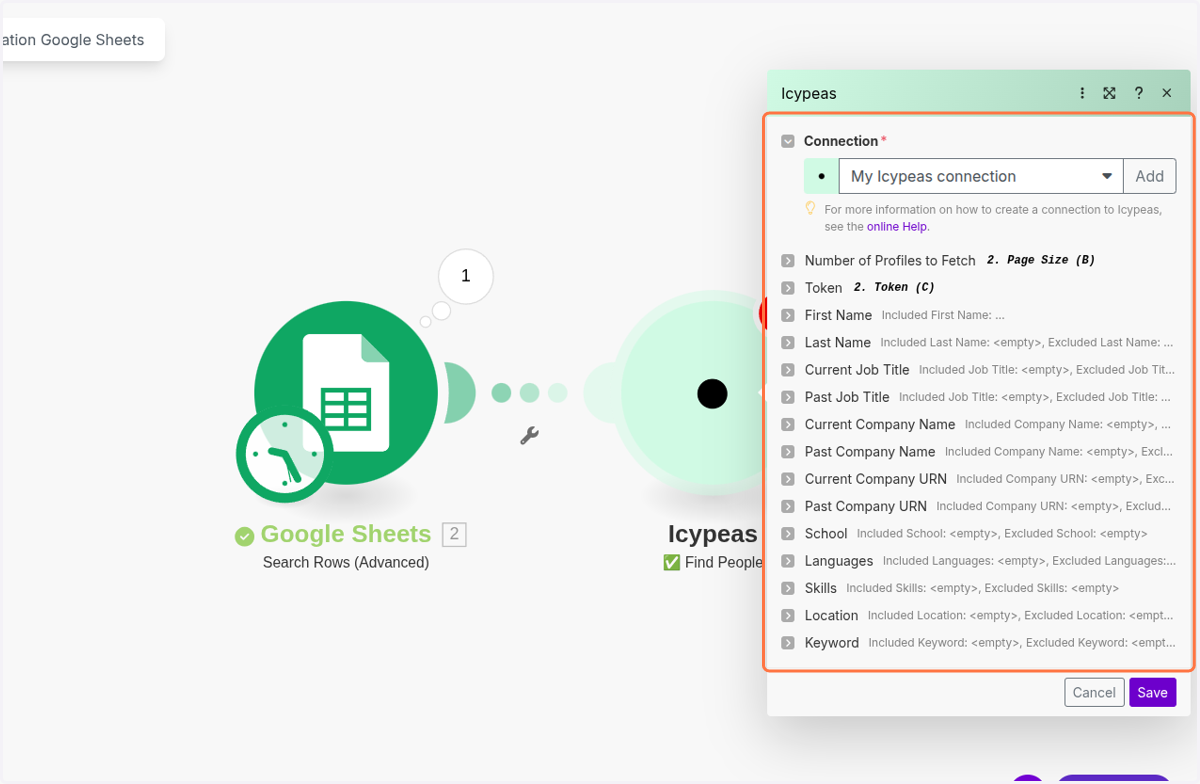1200x784 pixels.
Task: Click the bundle count bubble showing 1
Action: (x=465, y=276)
